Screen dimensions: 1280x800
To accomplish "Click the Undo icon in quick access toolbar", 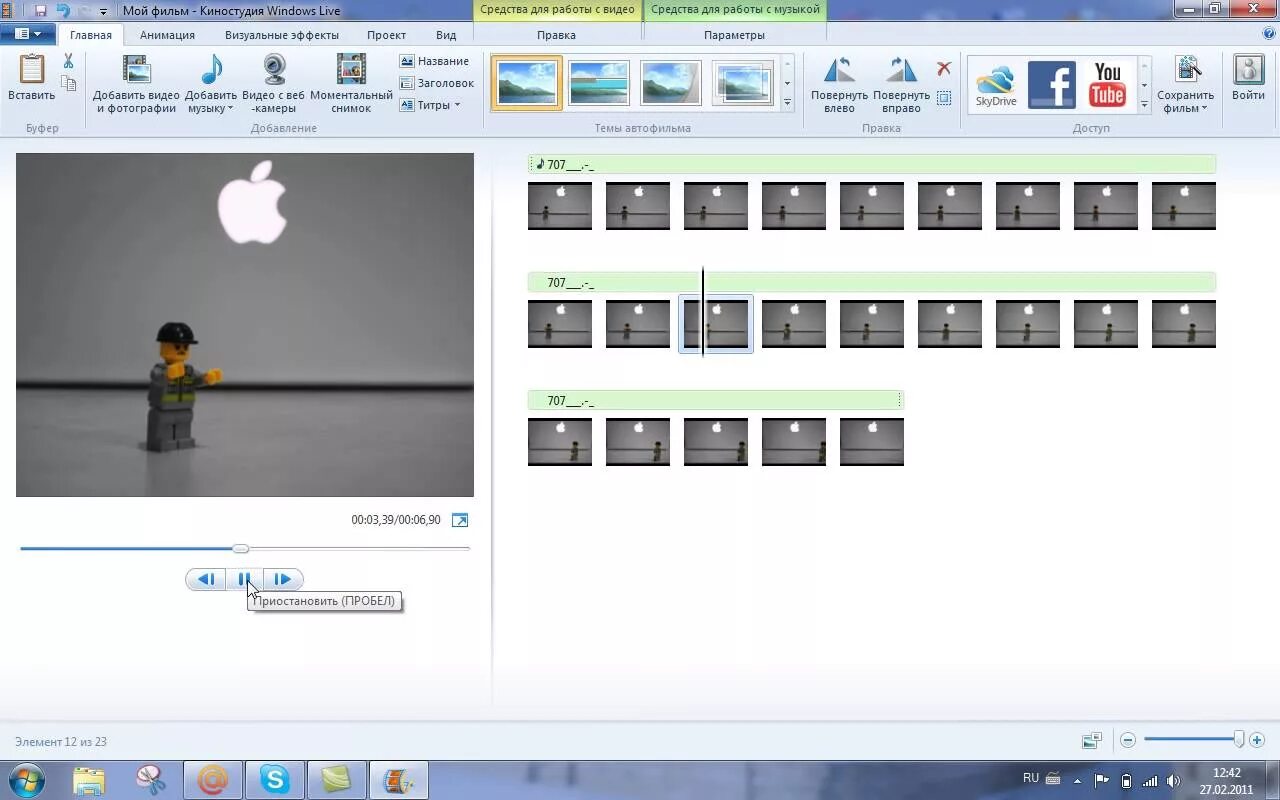I will [x=63, y=11].
